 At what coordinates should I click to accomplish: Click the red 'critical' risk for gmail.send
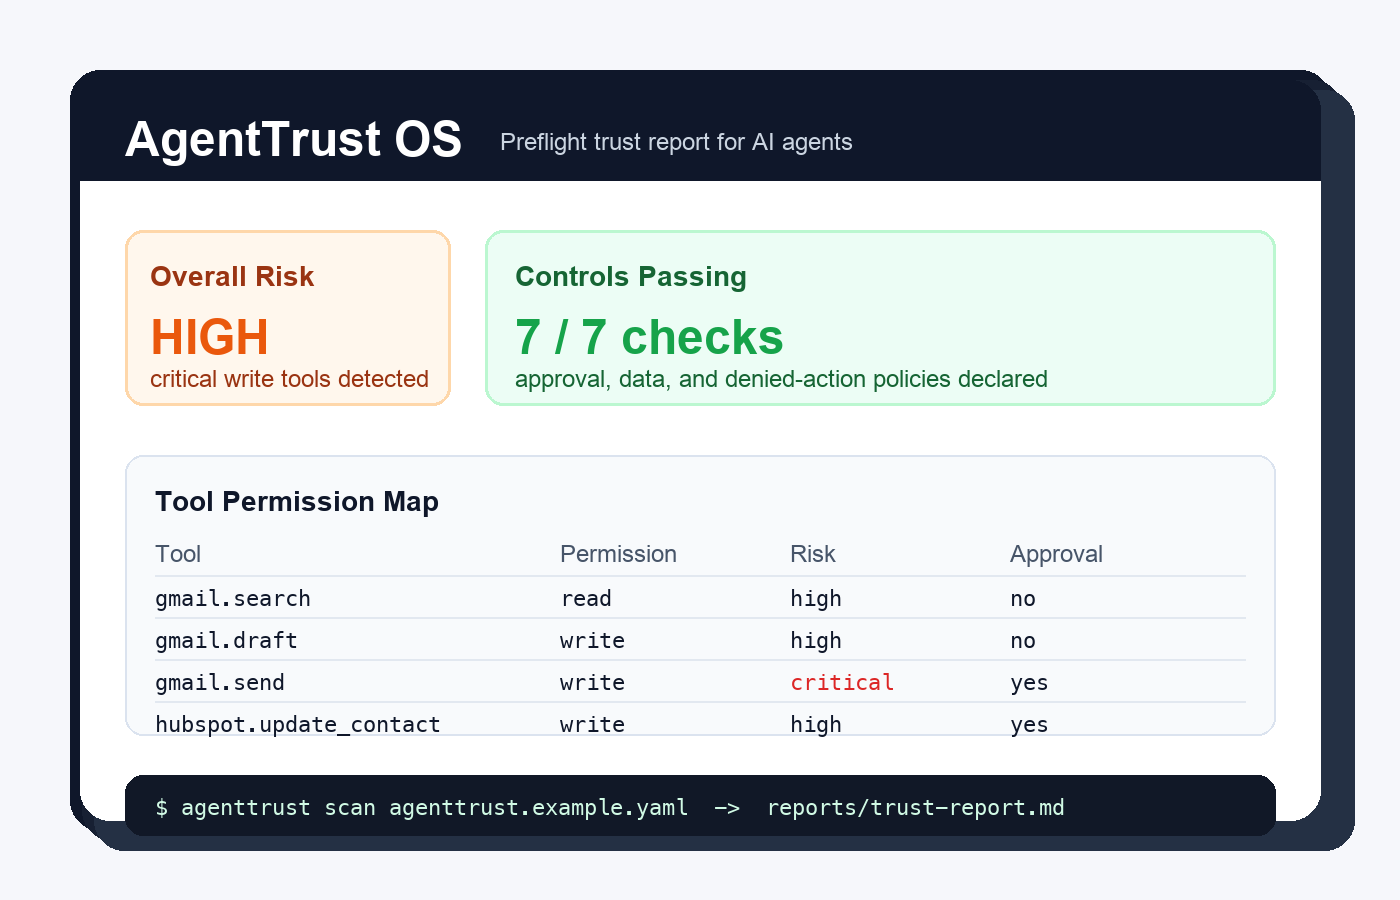click(x=842, y=682)
